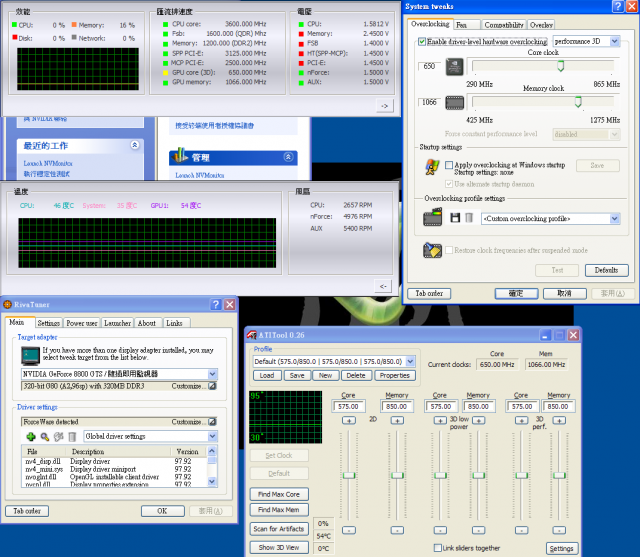Image resolution: width=640 pixels, height=557 pixels.
Task: Switch to the Compatibility tab
Action: pyautogui.click(x=504, y=25)
